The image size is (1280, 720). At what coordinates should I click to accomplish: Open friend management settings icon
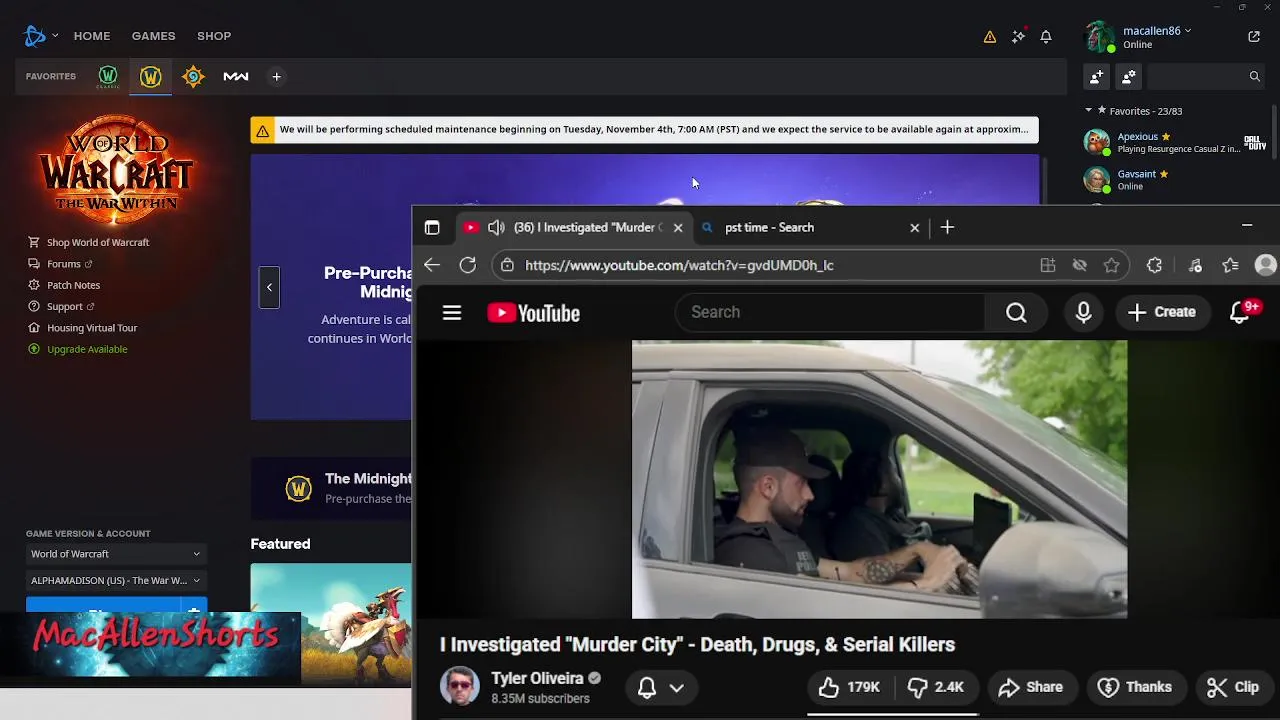pyautogui.click(x=1129, y=76)
